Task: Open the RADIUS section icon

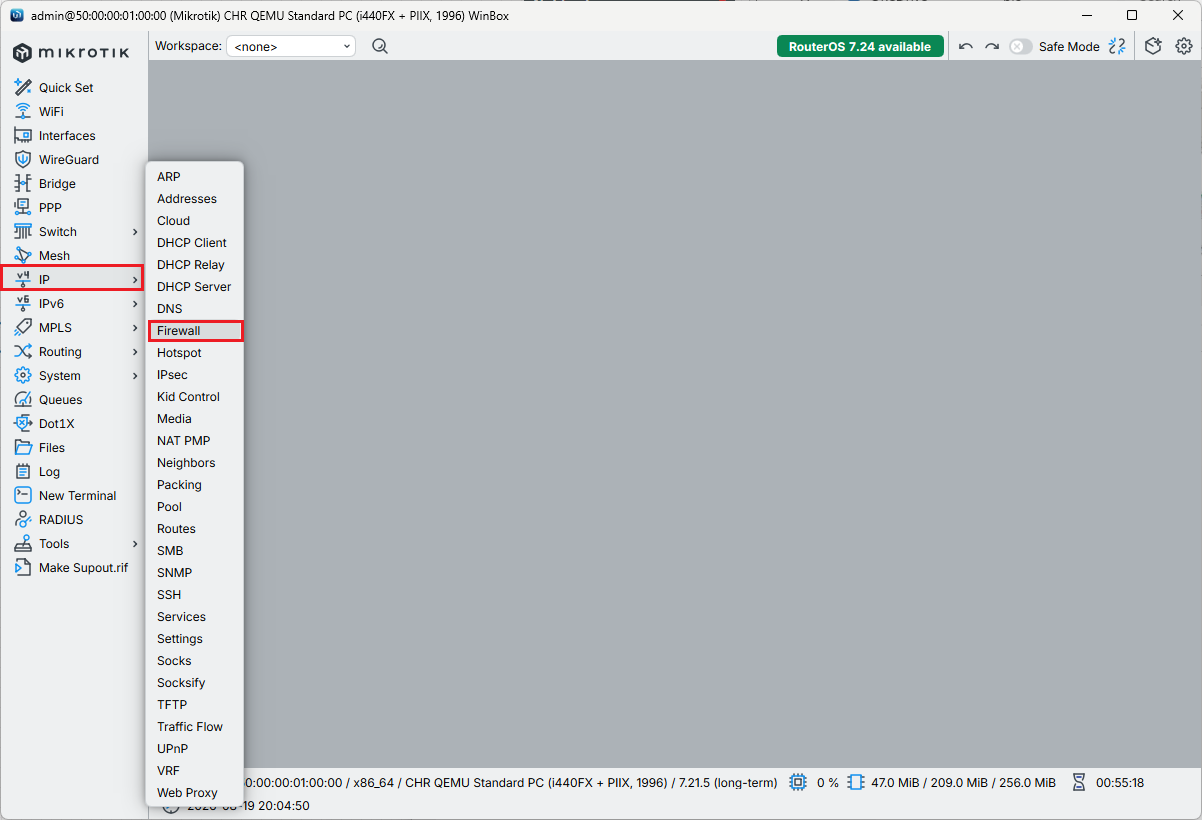Action: pos(23,519)
